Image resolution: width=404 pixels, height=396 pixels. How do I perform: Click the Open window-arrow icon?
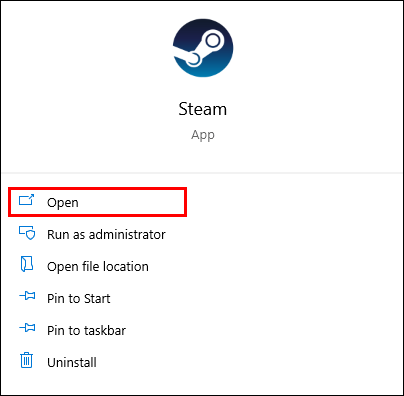coord(27,200)
